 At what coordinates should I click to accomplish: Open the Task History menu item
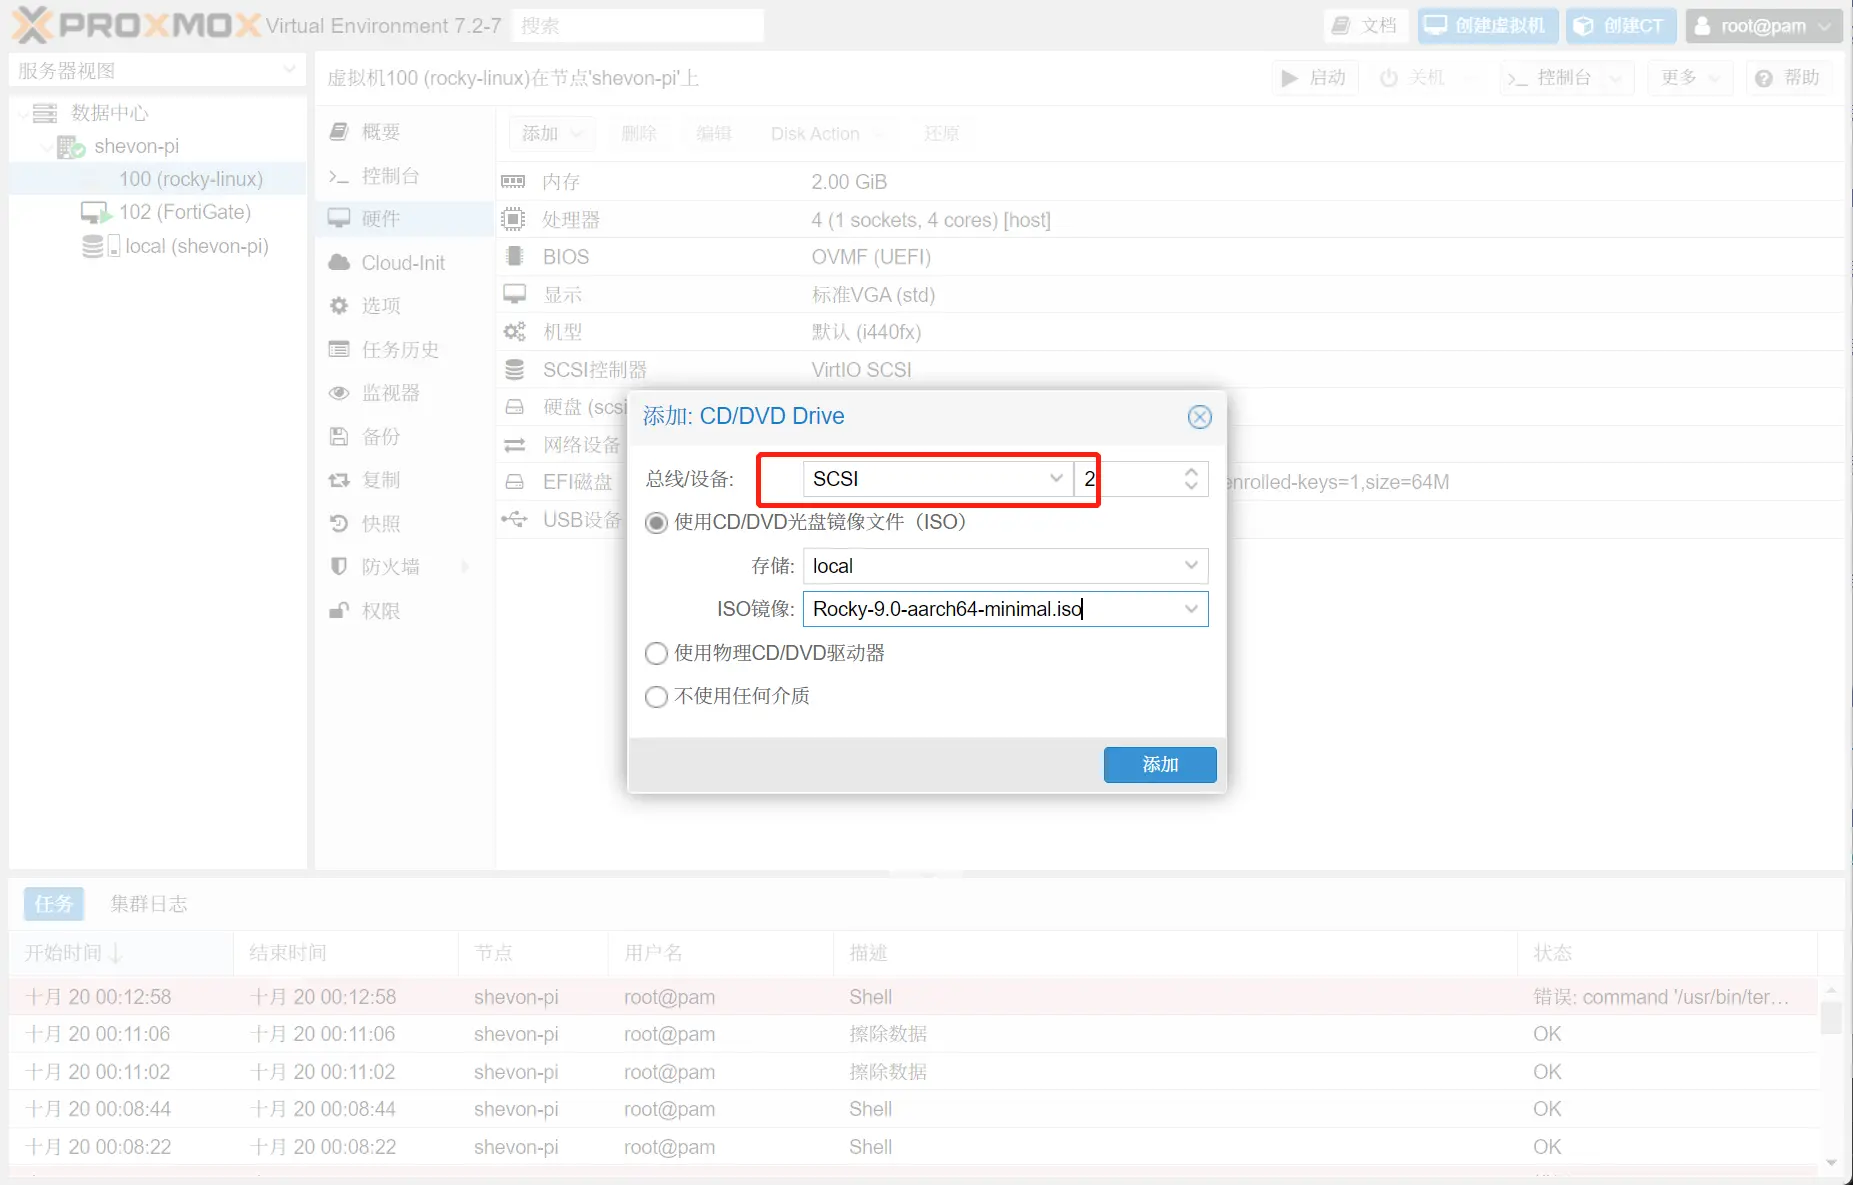tap(399, 350)
